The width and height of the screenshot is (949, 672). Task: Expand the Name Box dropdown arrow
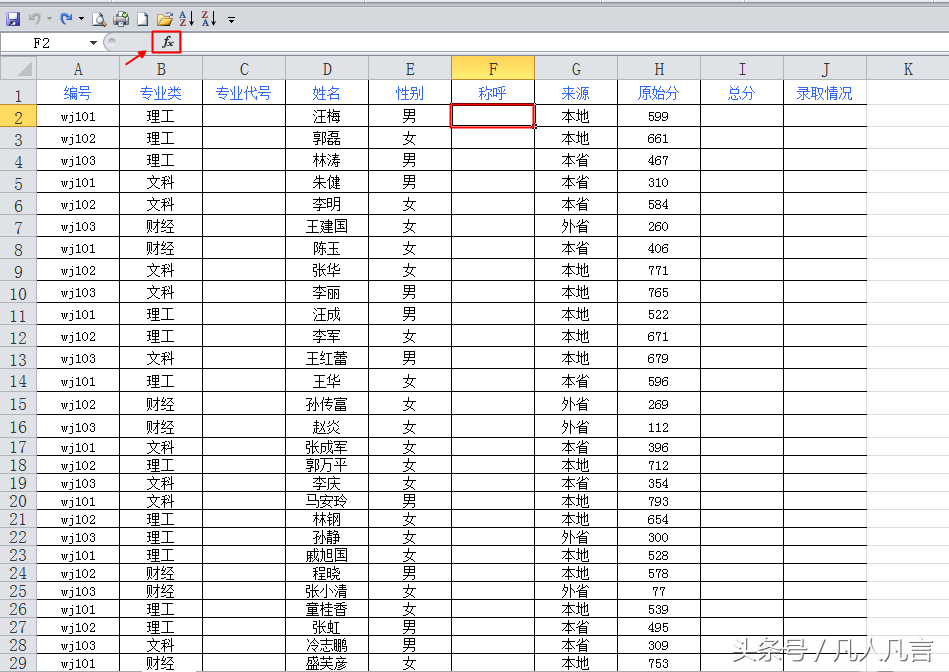coord(93,43)
